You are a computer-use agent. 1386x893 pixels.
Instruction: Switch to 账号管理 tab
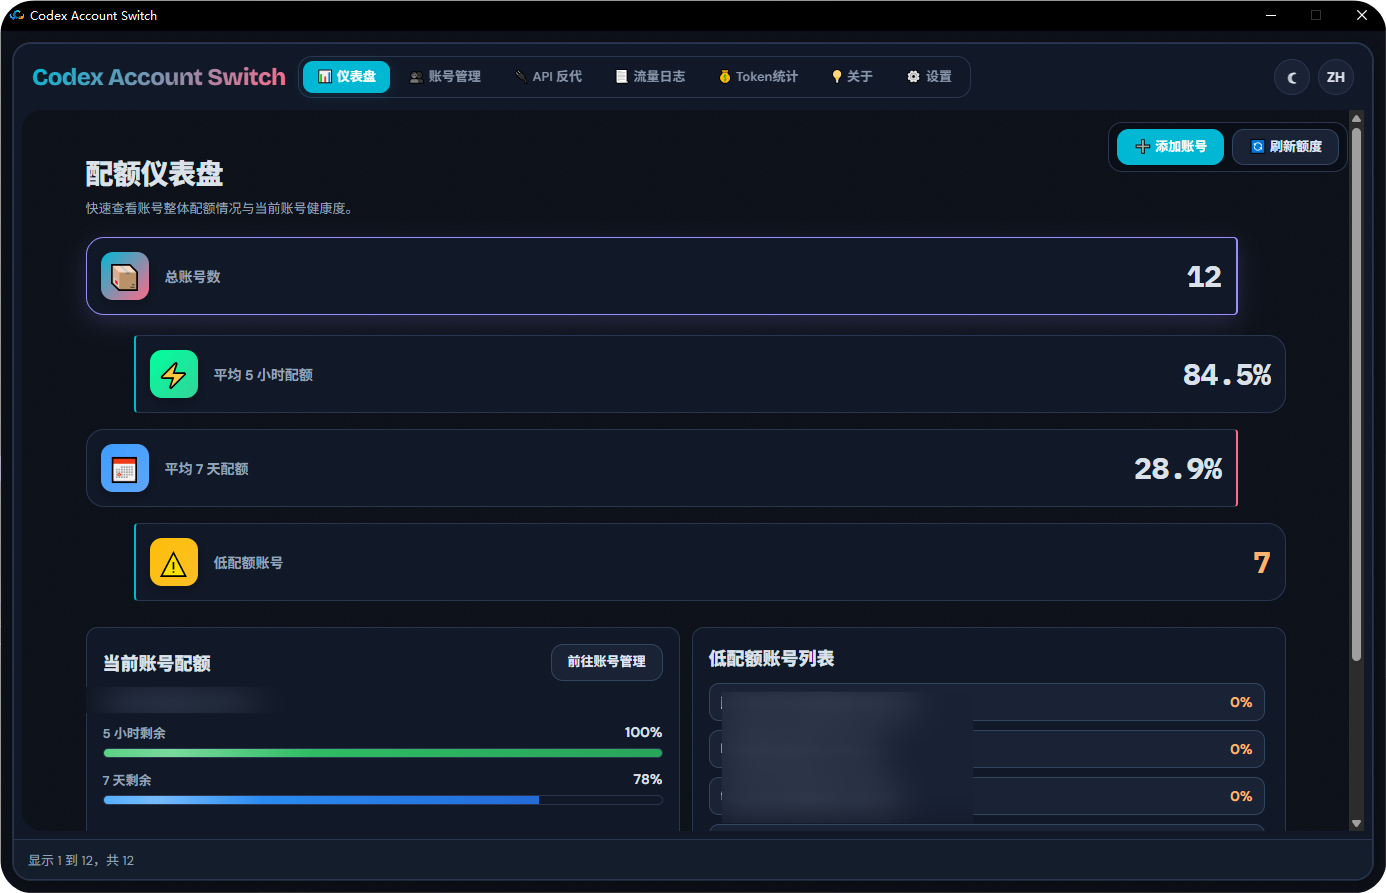pos(445,77)
